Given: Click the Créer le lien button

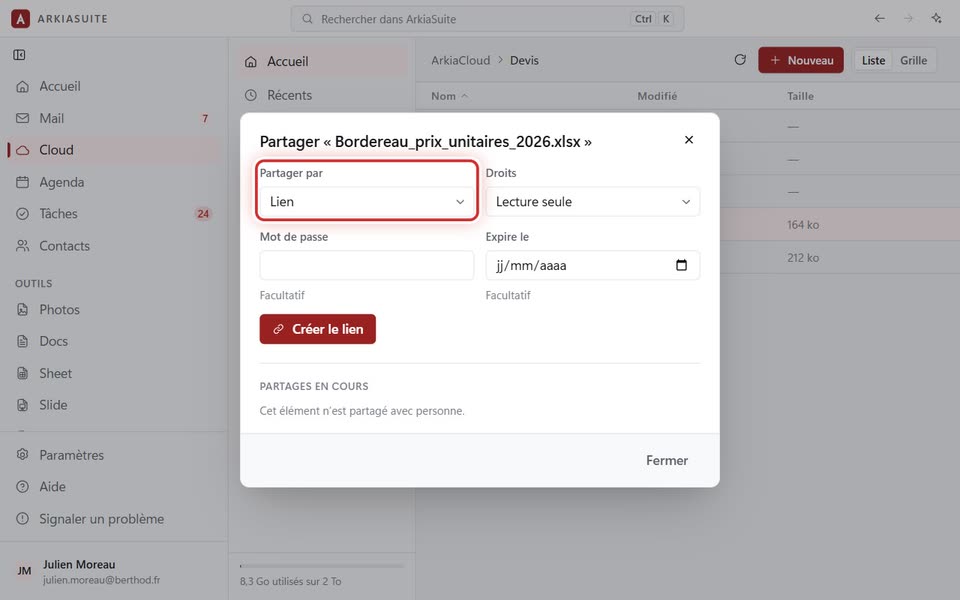Looking at the screenshot, I should (318, 329).
